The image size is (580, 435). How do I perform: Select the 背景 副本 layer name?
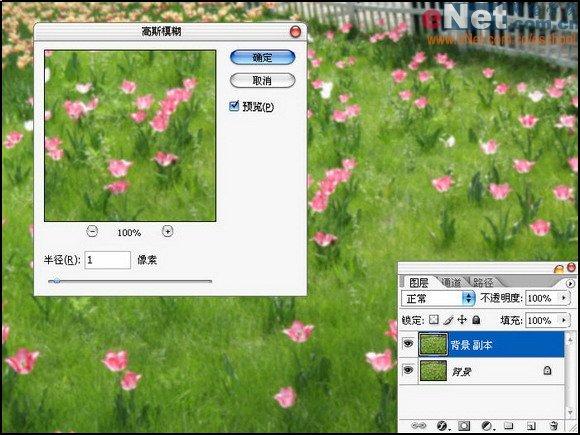point(471,345)
